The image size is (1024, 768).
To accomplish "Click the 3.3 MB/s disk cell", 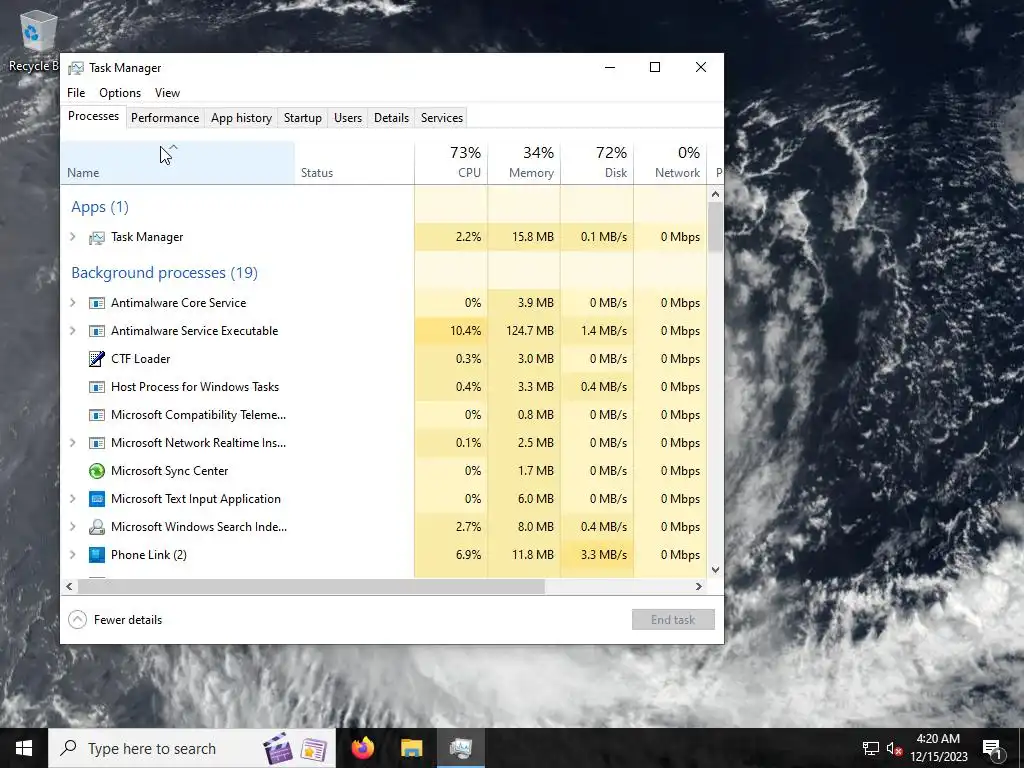I will coord(598,555).
